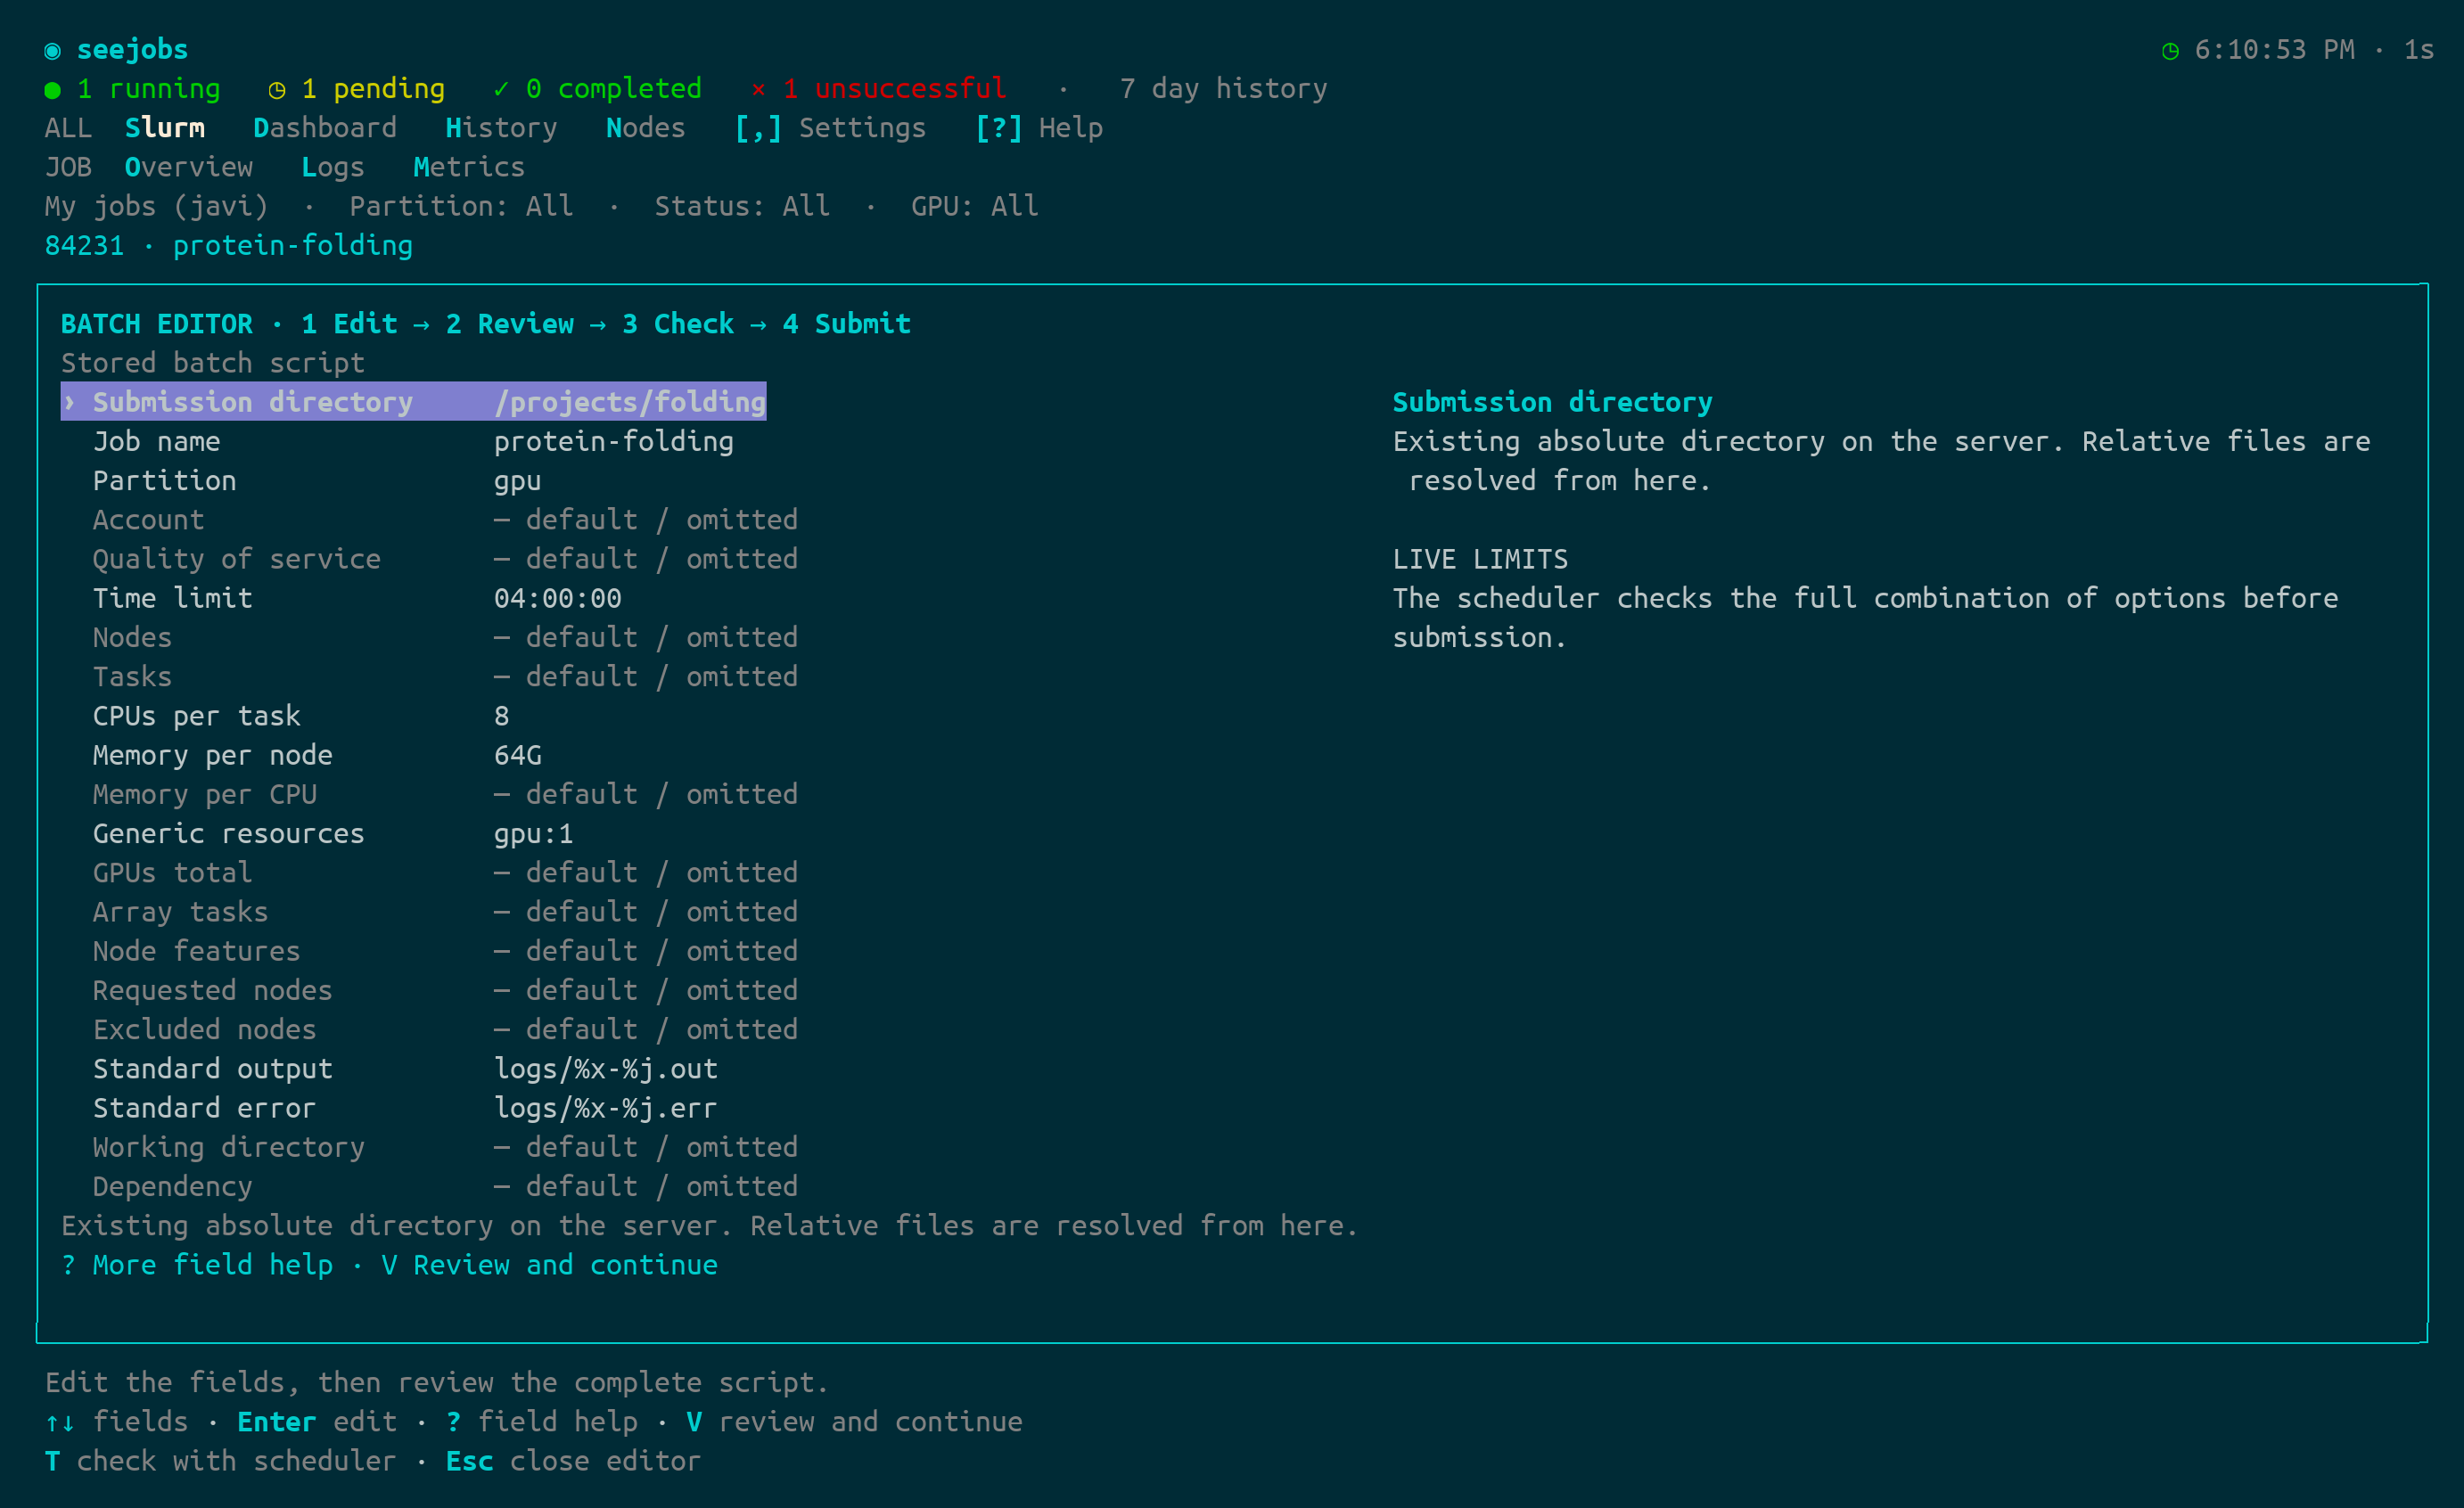Click the completed checkmark icon
Viewport: 2464px width, 1508px height.
(x=501, y=89)
